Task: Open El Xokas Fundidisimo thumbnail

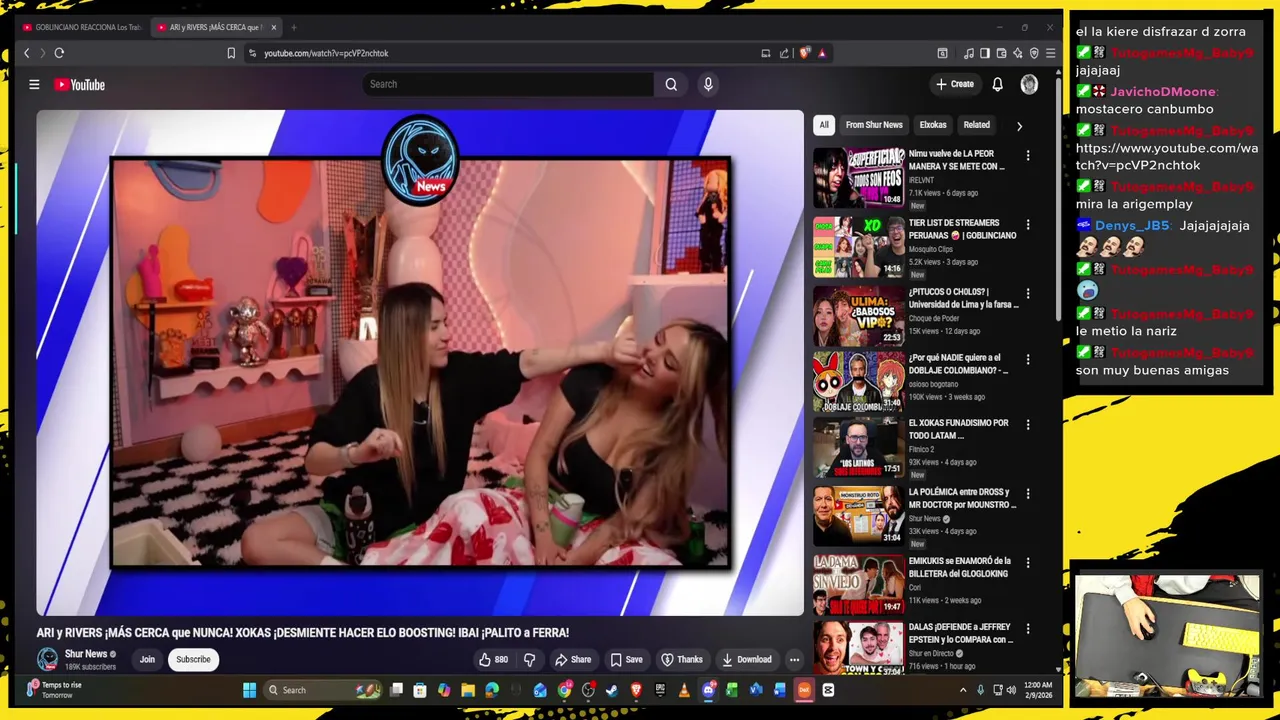Action: [858, 447]
